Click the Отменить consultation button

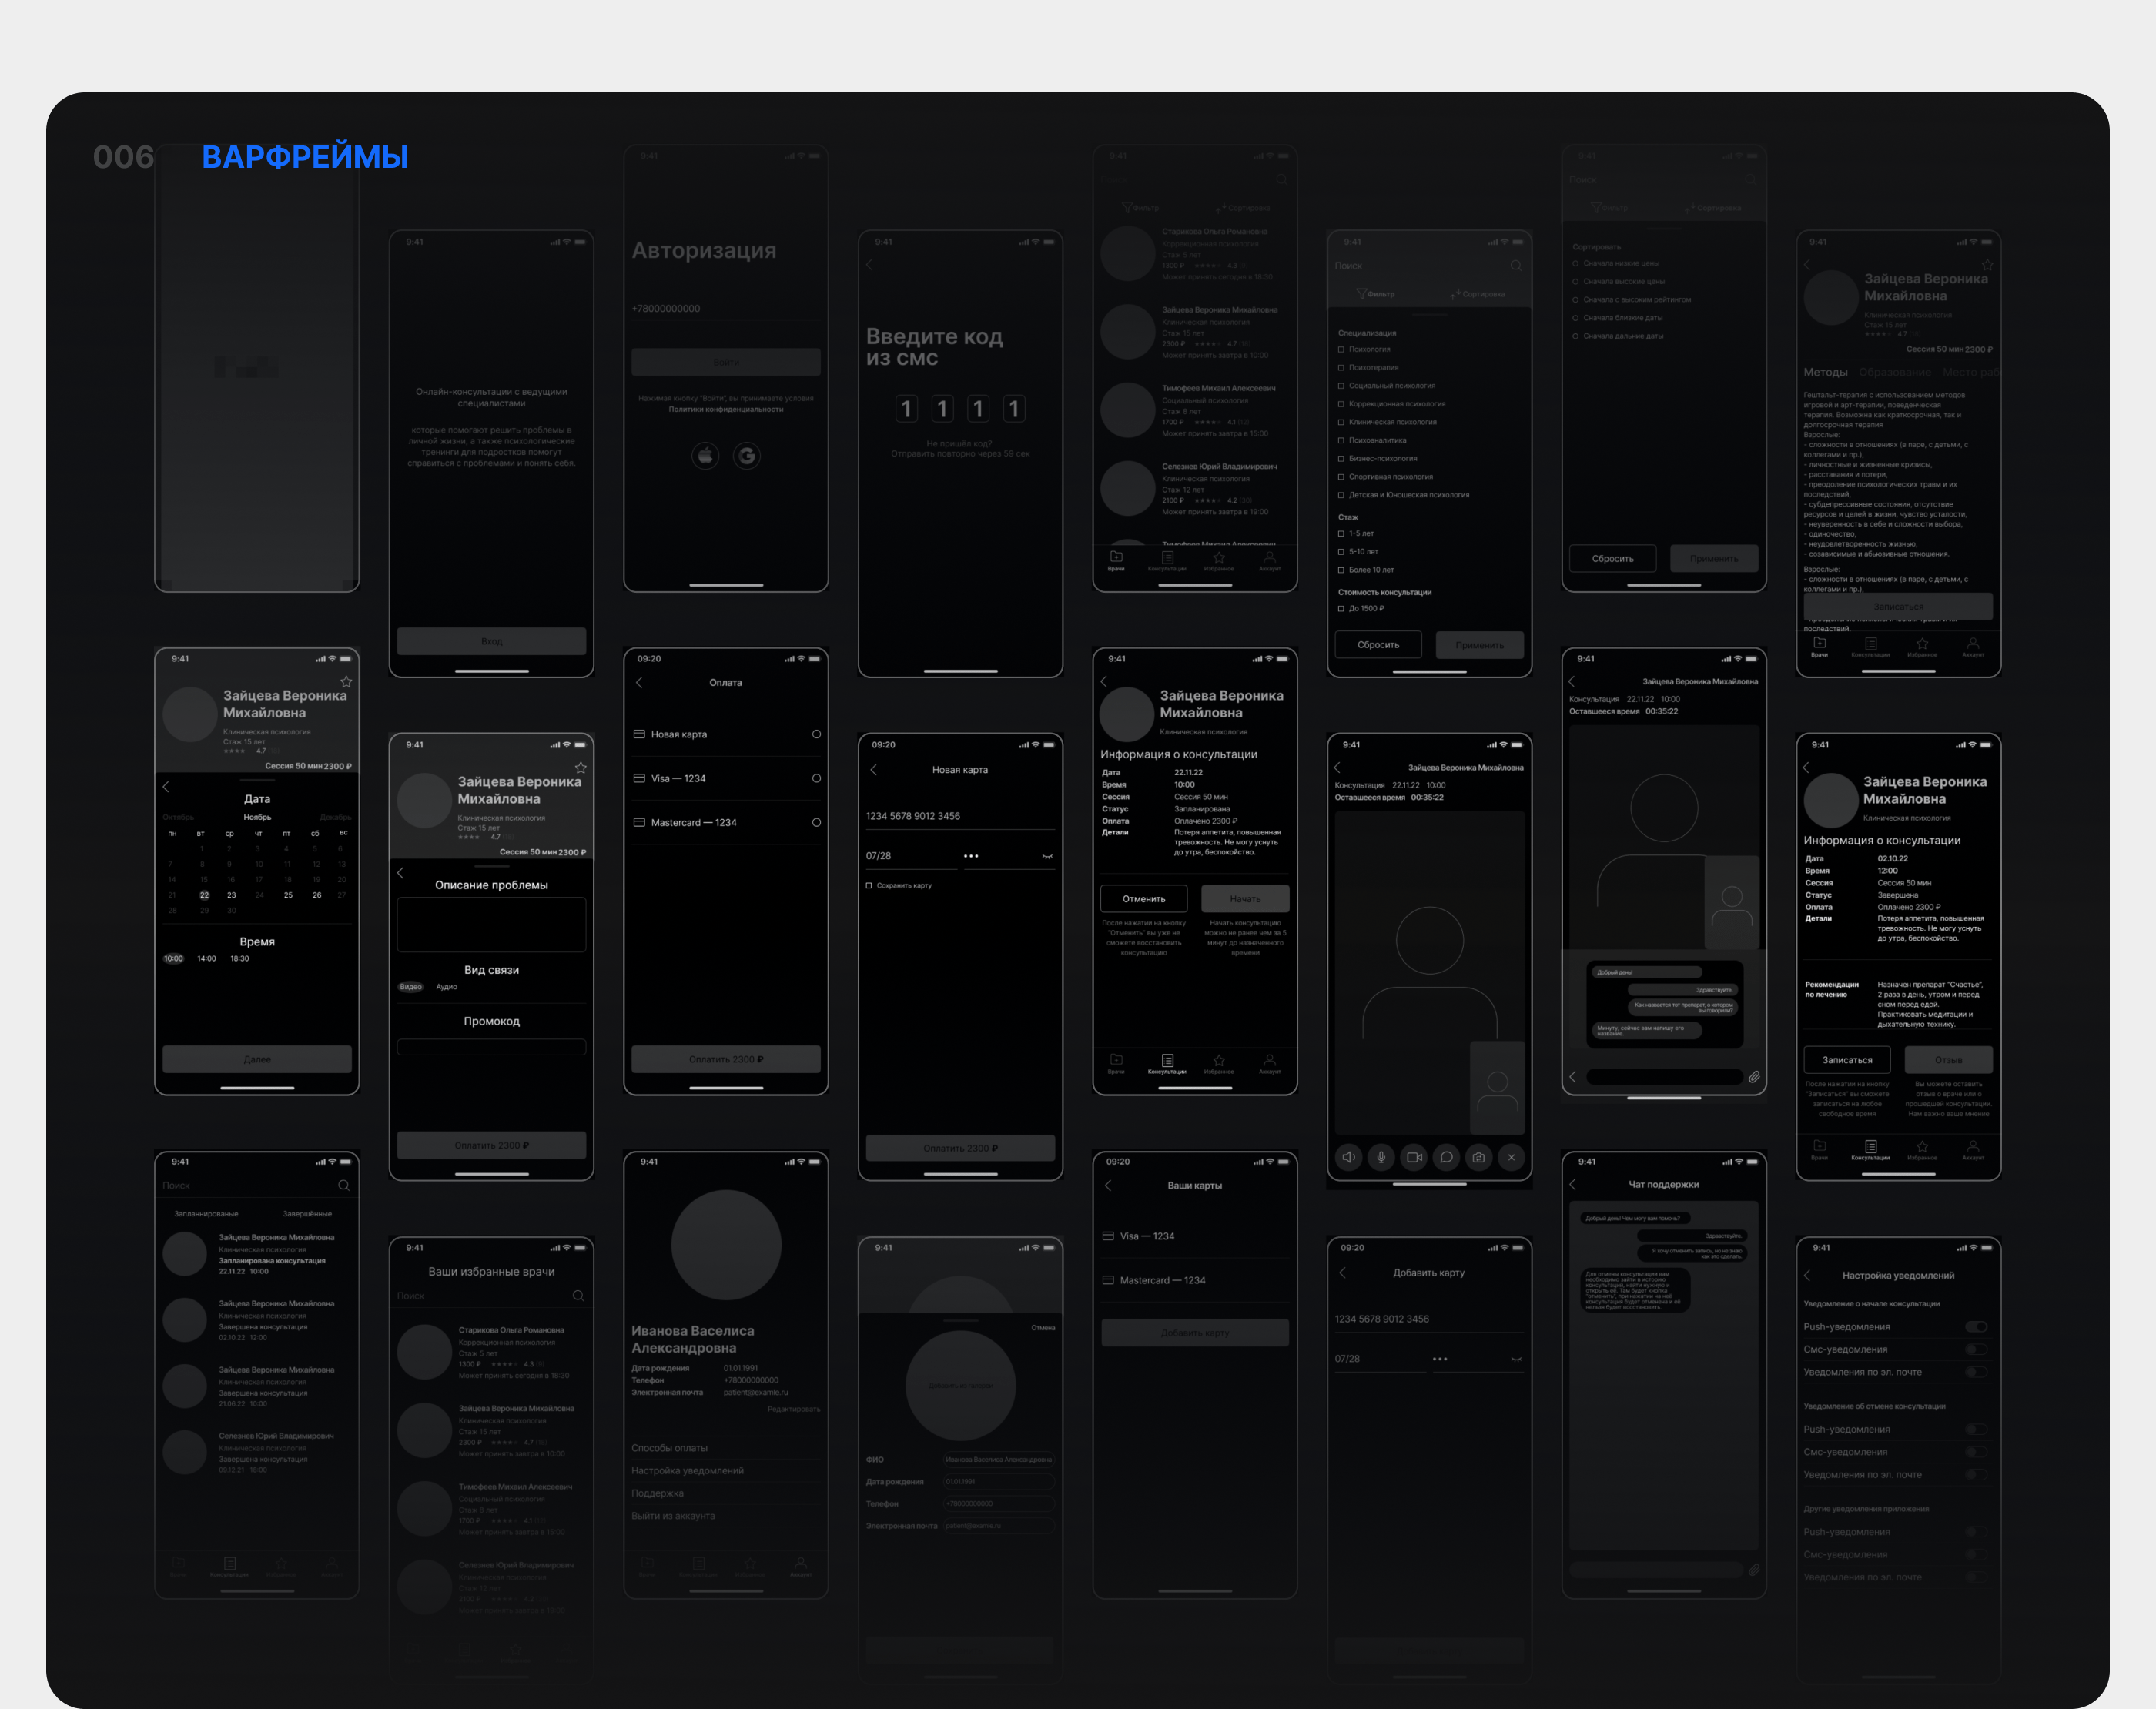coord(1144,898)
